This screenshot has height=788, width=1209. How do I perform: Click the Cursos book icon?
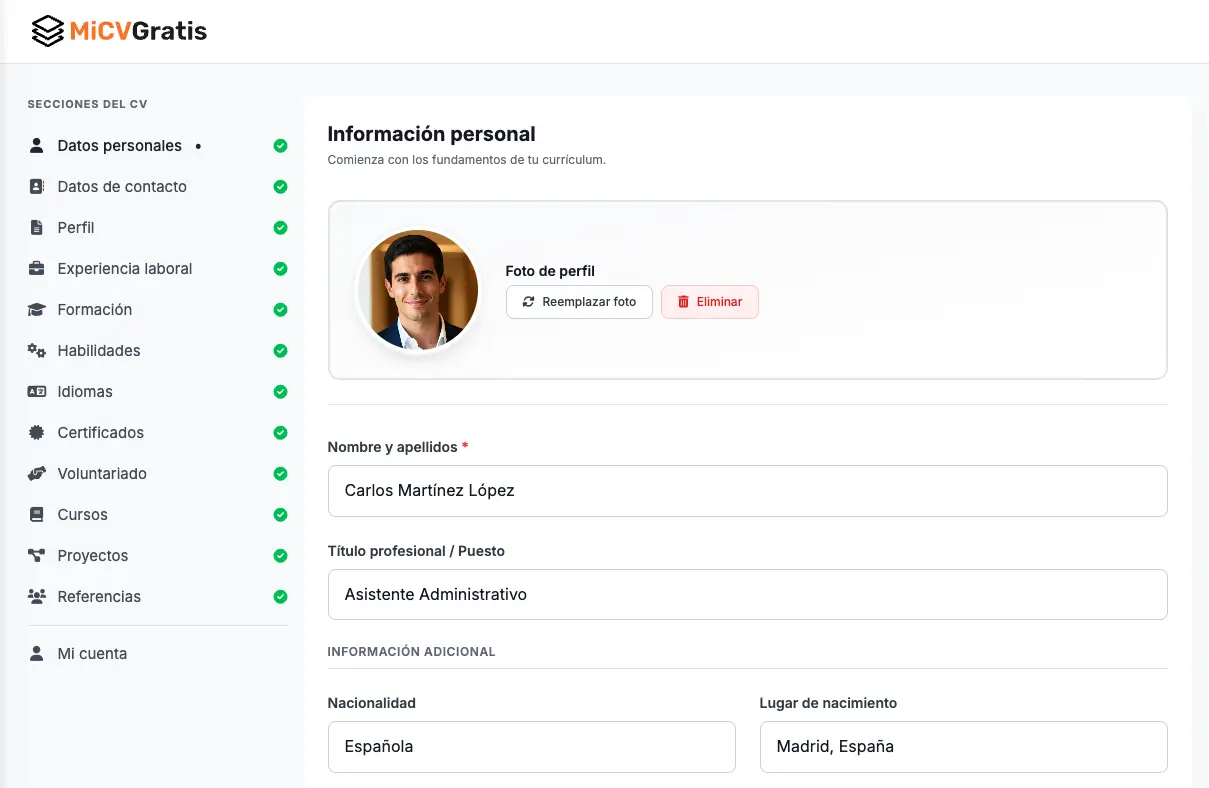(x=36, y=514)
